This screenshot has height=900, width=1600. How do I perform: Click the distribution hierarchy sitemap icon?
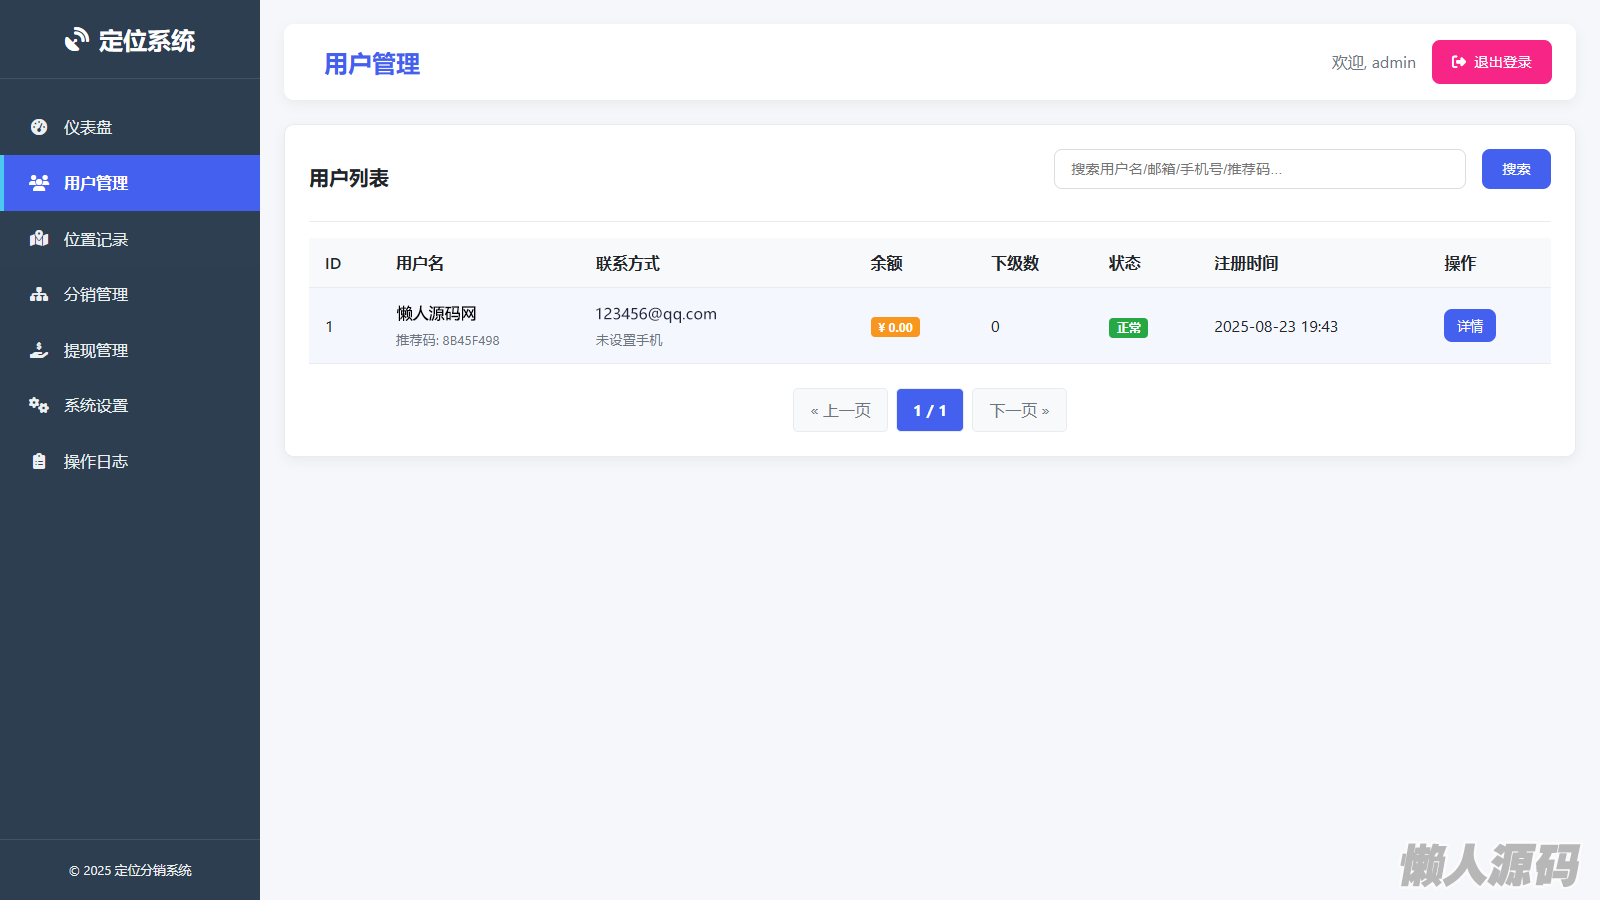[39, 294]
